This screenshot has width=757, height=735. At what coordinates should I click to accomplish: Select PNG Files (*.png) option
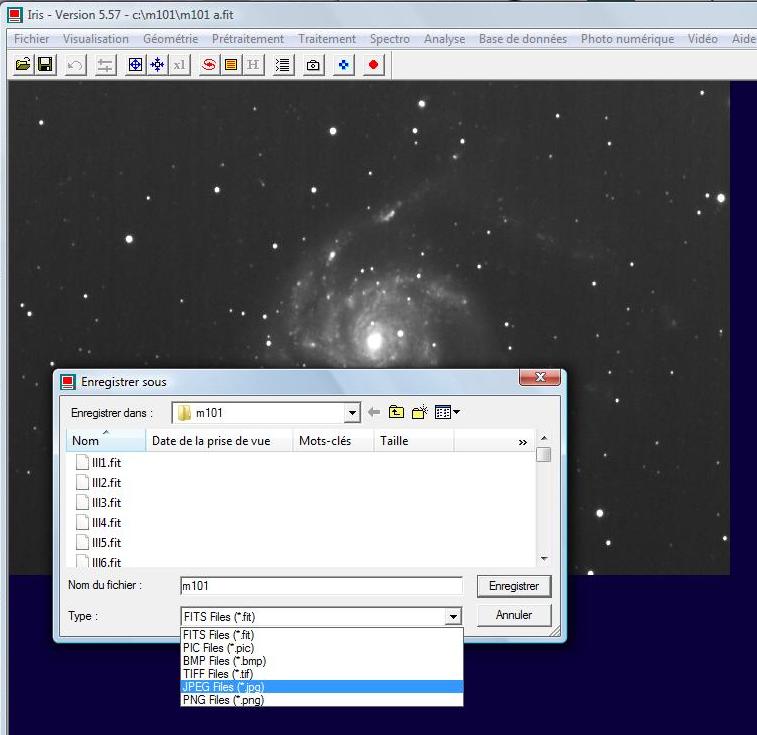click(x=322, y=700)
